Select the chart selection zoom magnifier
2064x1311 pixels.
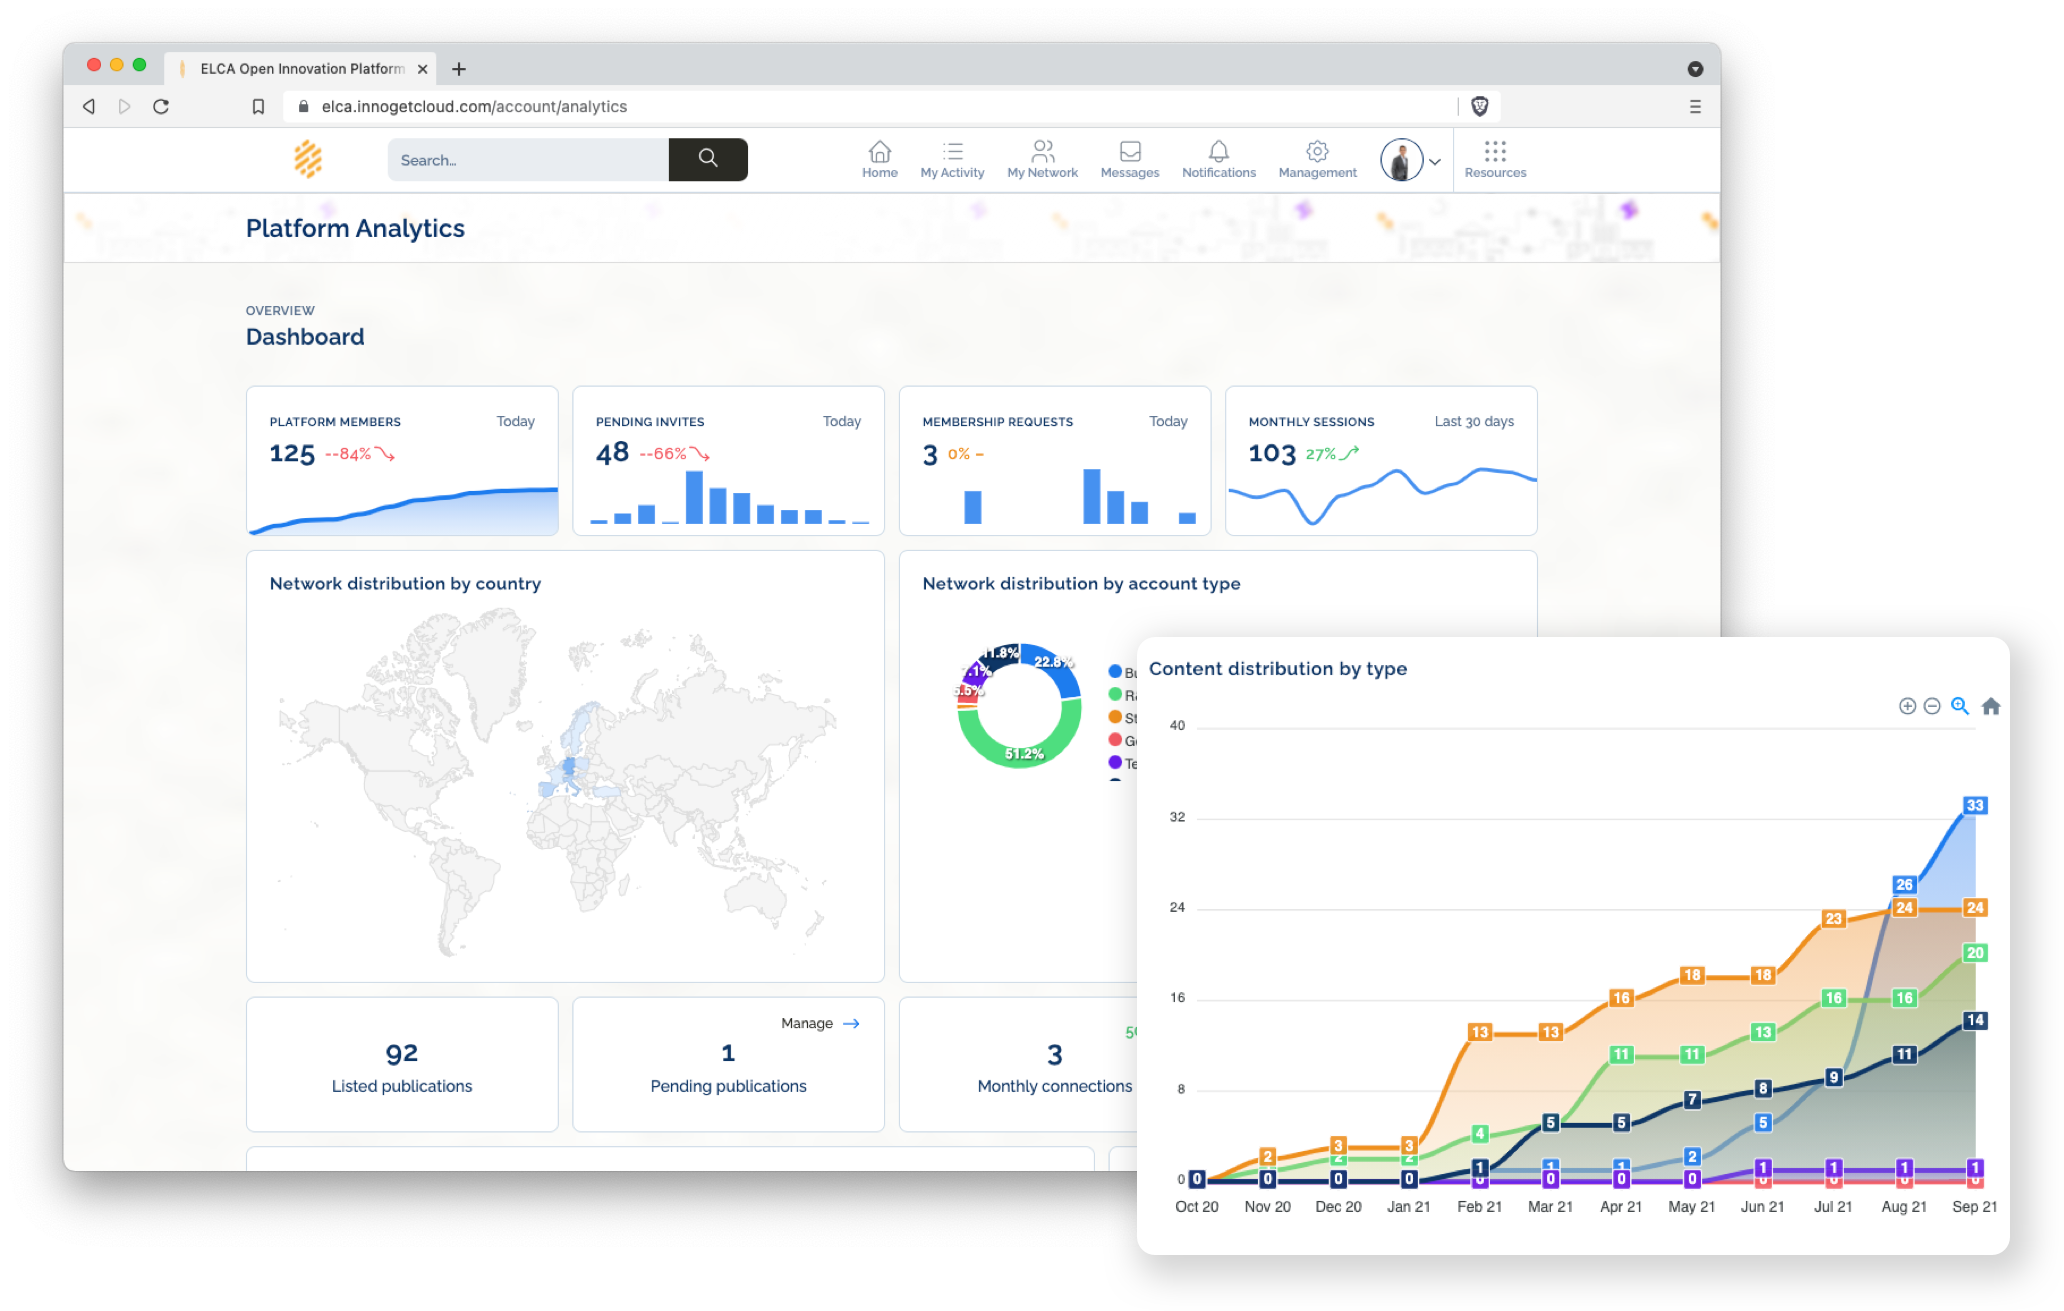point(1960,706)
